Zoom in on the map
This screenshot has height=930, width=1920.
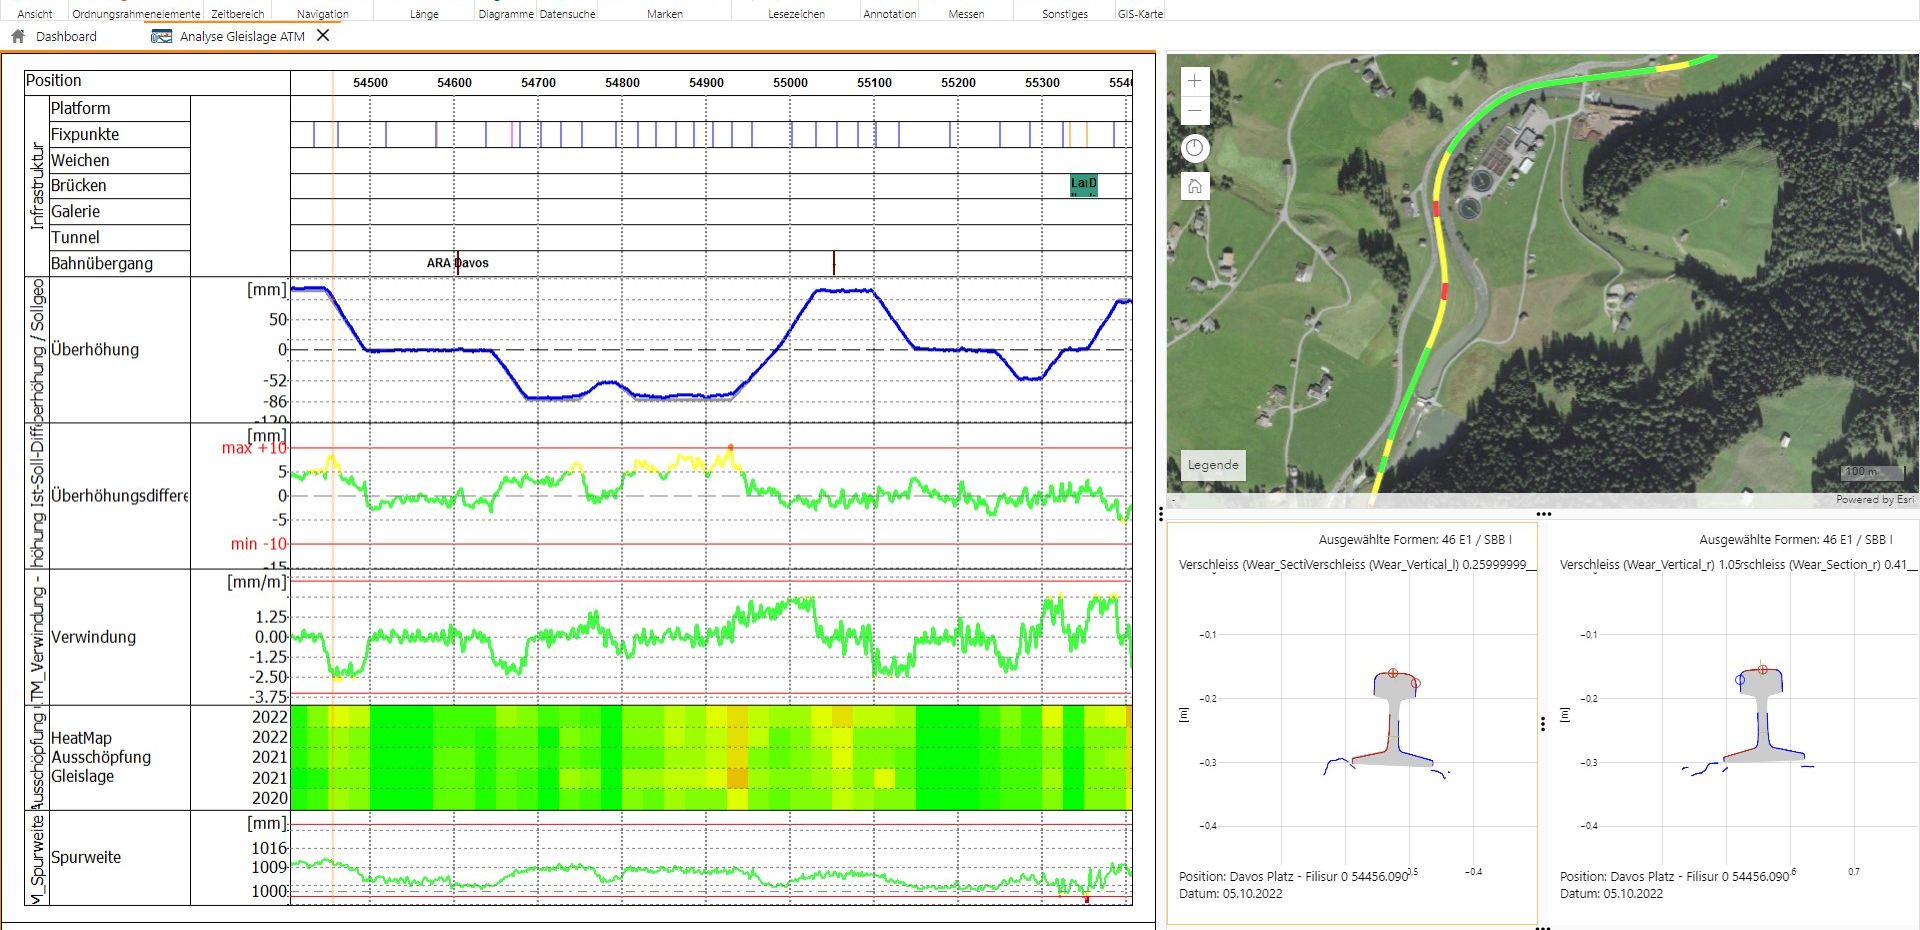(1195, 81)
